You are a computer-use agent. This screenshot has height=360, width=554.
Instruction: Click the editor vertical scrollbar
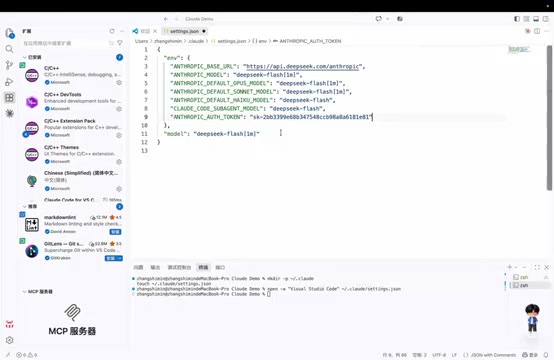click(549, 118)
